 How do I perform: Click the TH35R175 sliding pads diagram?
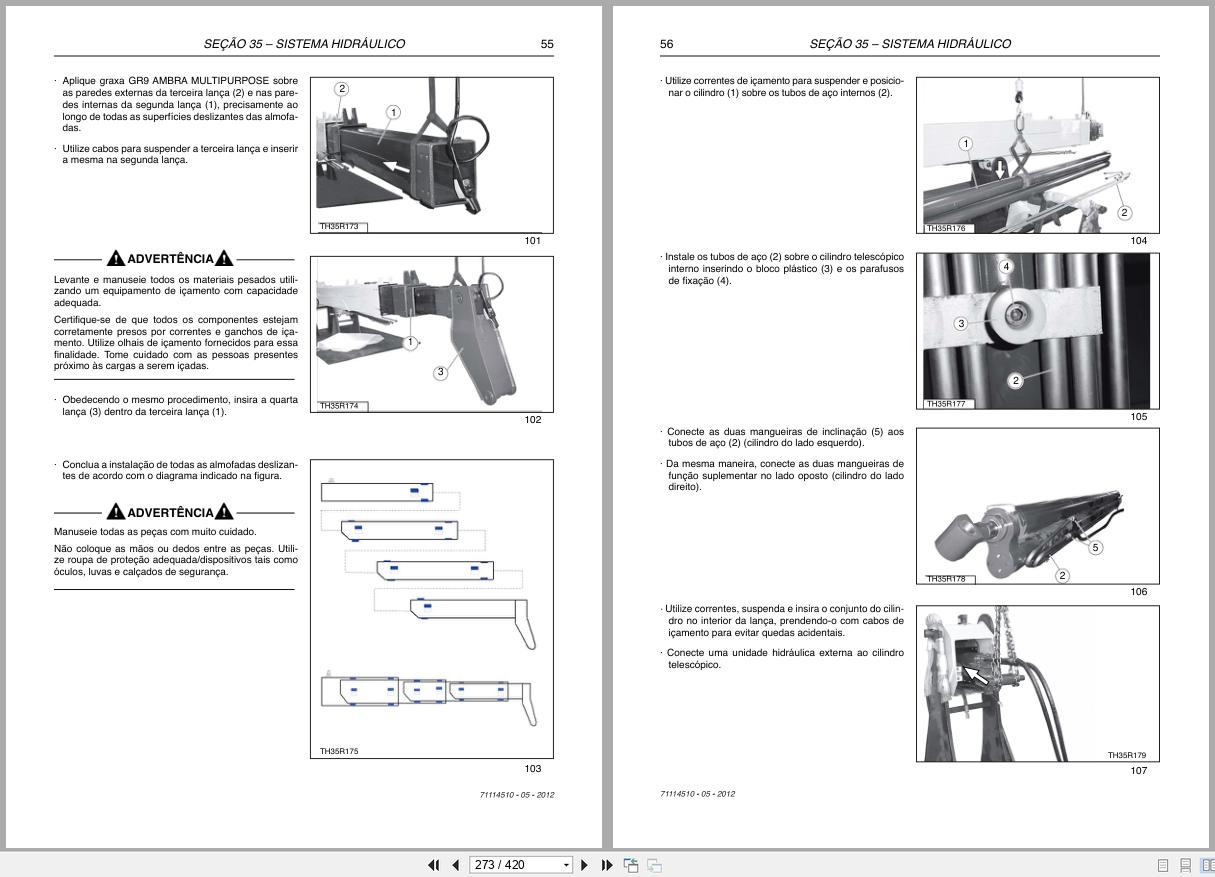click(432, 608)
